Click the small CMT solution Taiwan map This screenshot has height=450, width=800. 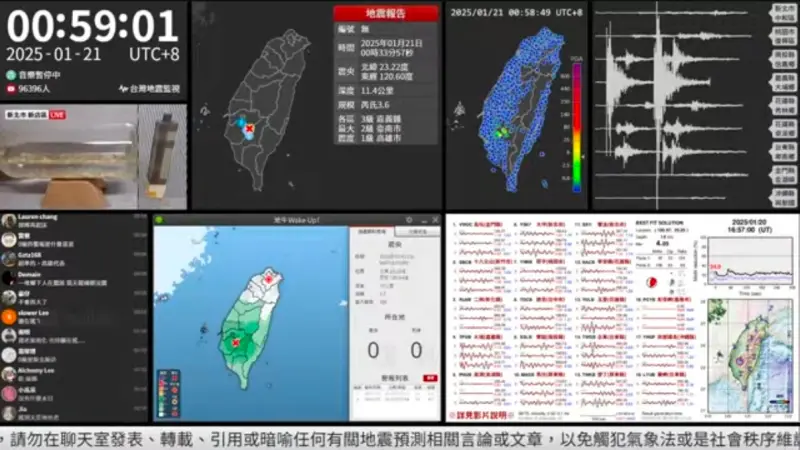[x=749, y=356]
